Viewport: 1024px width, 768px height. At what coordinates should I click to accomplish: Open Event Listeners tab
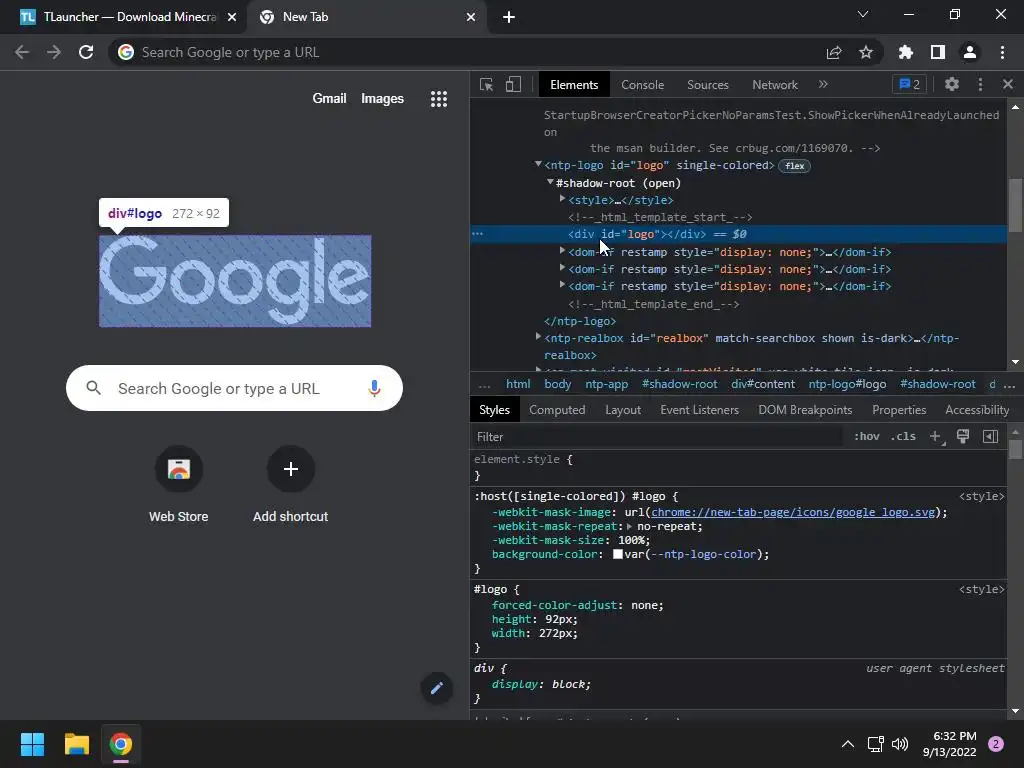[x=699, y=410]
